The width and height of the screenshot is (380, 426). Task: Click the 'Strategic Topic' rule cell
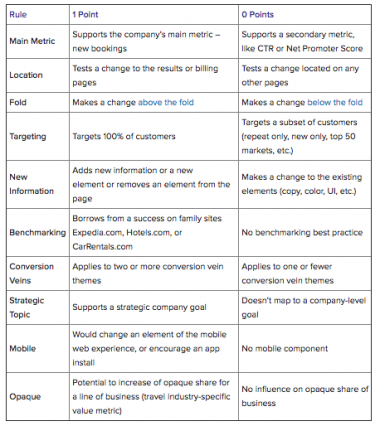pos(38,307)
